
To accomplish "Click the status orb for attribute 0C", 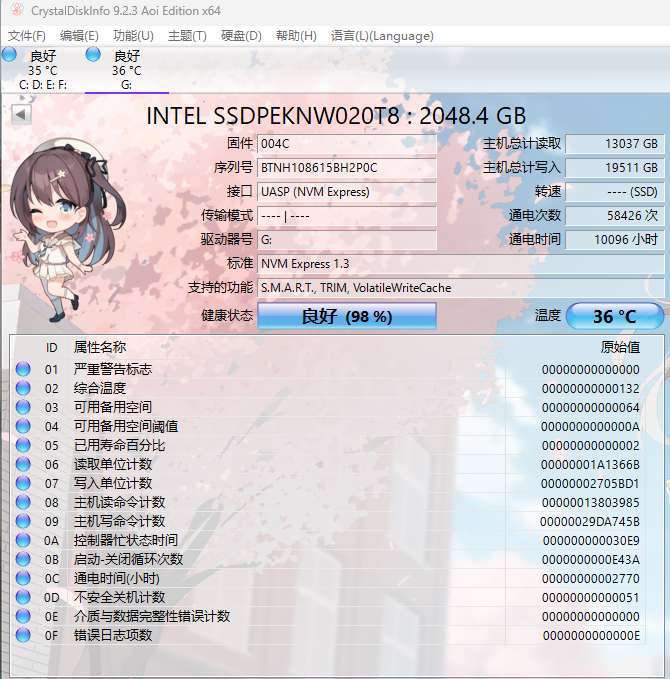I will pyautogui.click(x=23, y=579).
